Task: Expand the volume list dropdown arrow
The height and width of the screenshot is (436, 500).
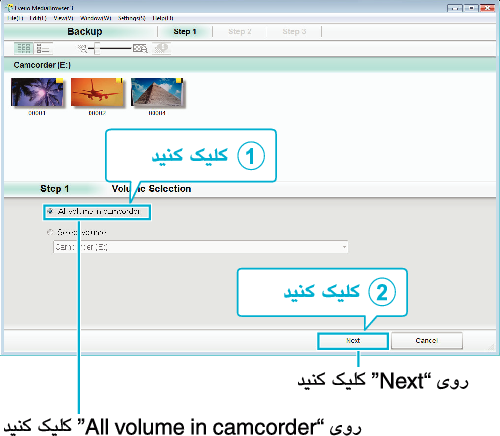Action: [344, 247]
